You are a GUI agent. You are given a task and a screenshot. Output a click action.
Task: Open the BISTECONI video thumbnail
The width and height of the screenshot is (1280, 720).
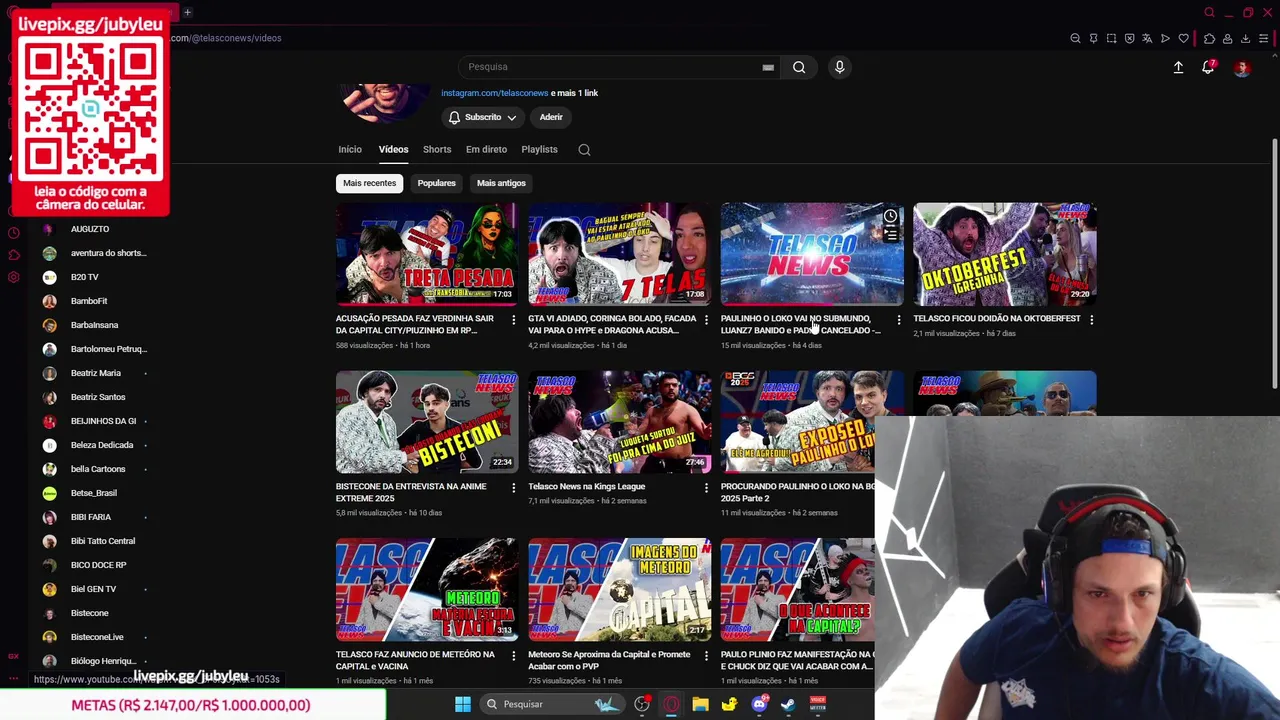[427, 422]
